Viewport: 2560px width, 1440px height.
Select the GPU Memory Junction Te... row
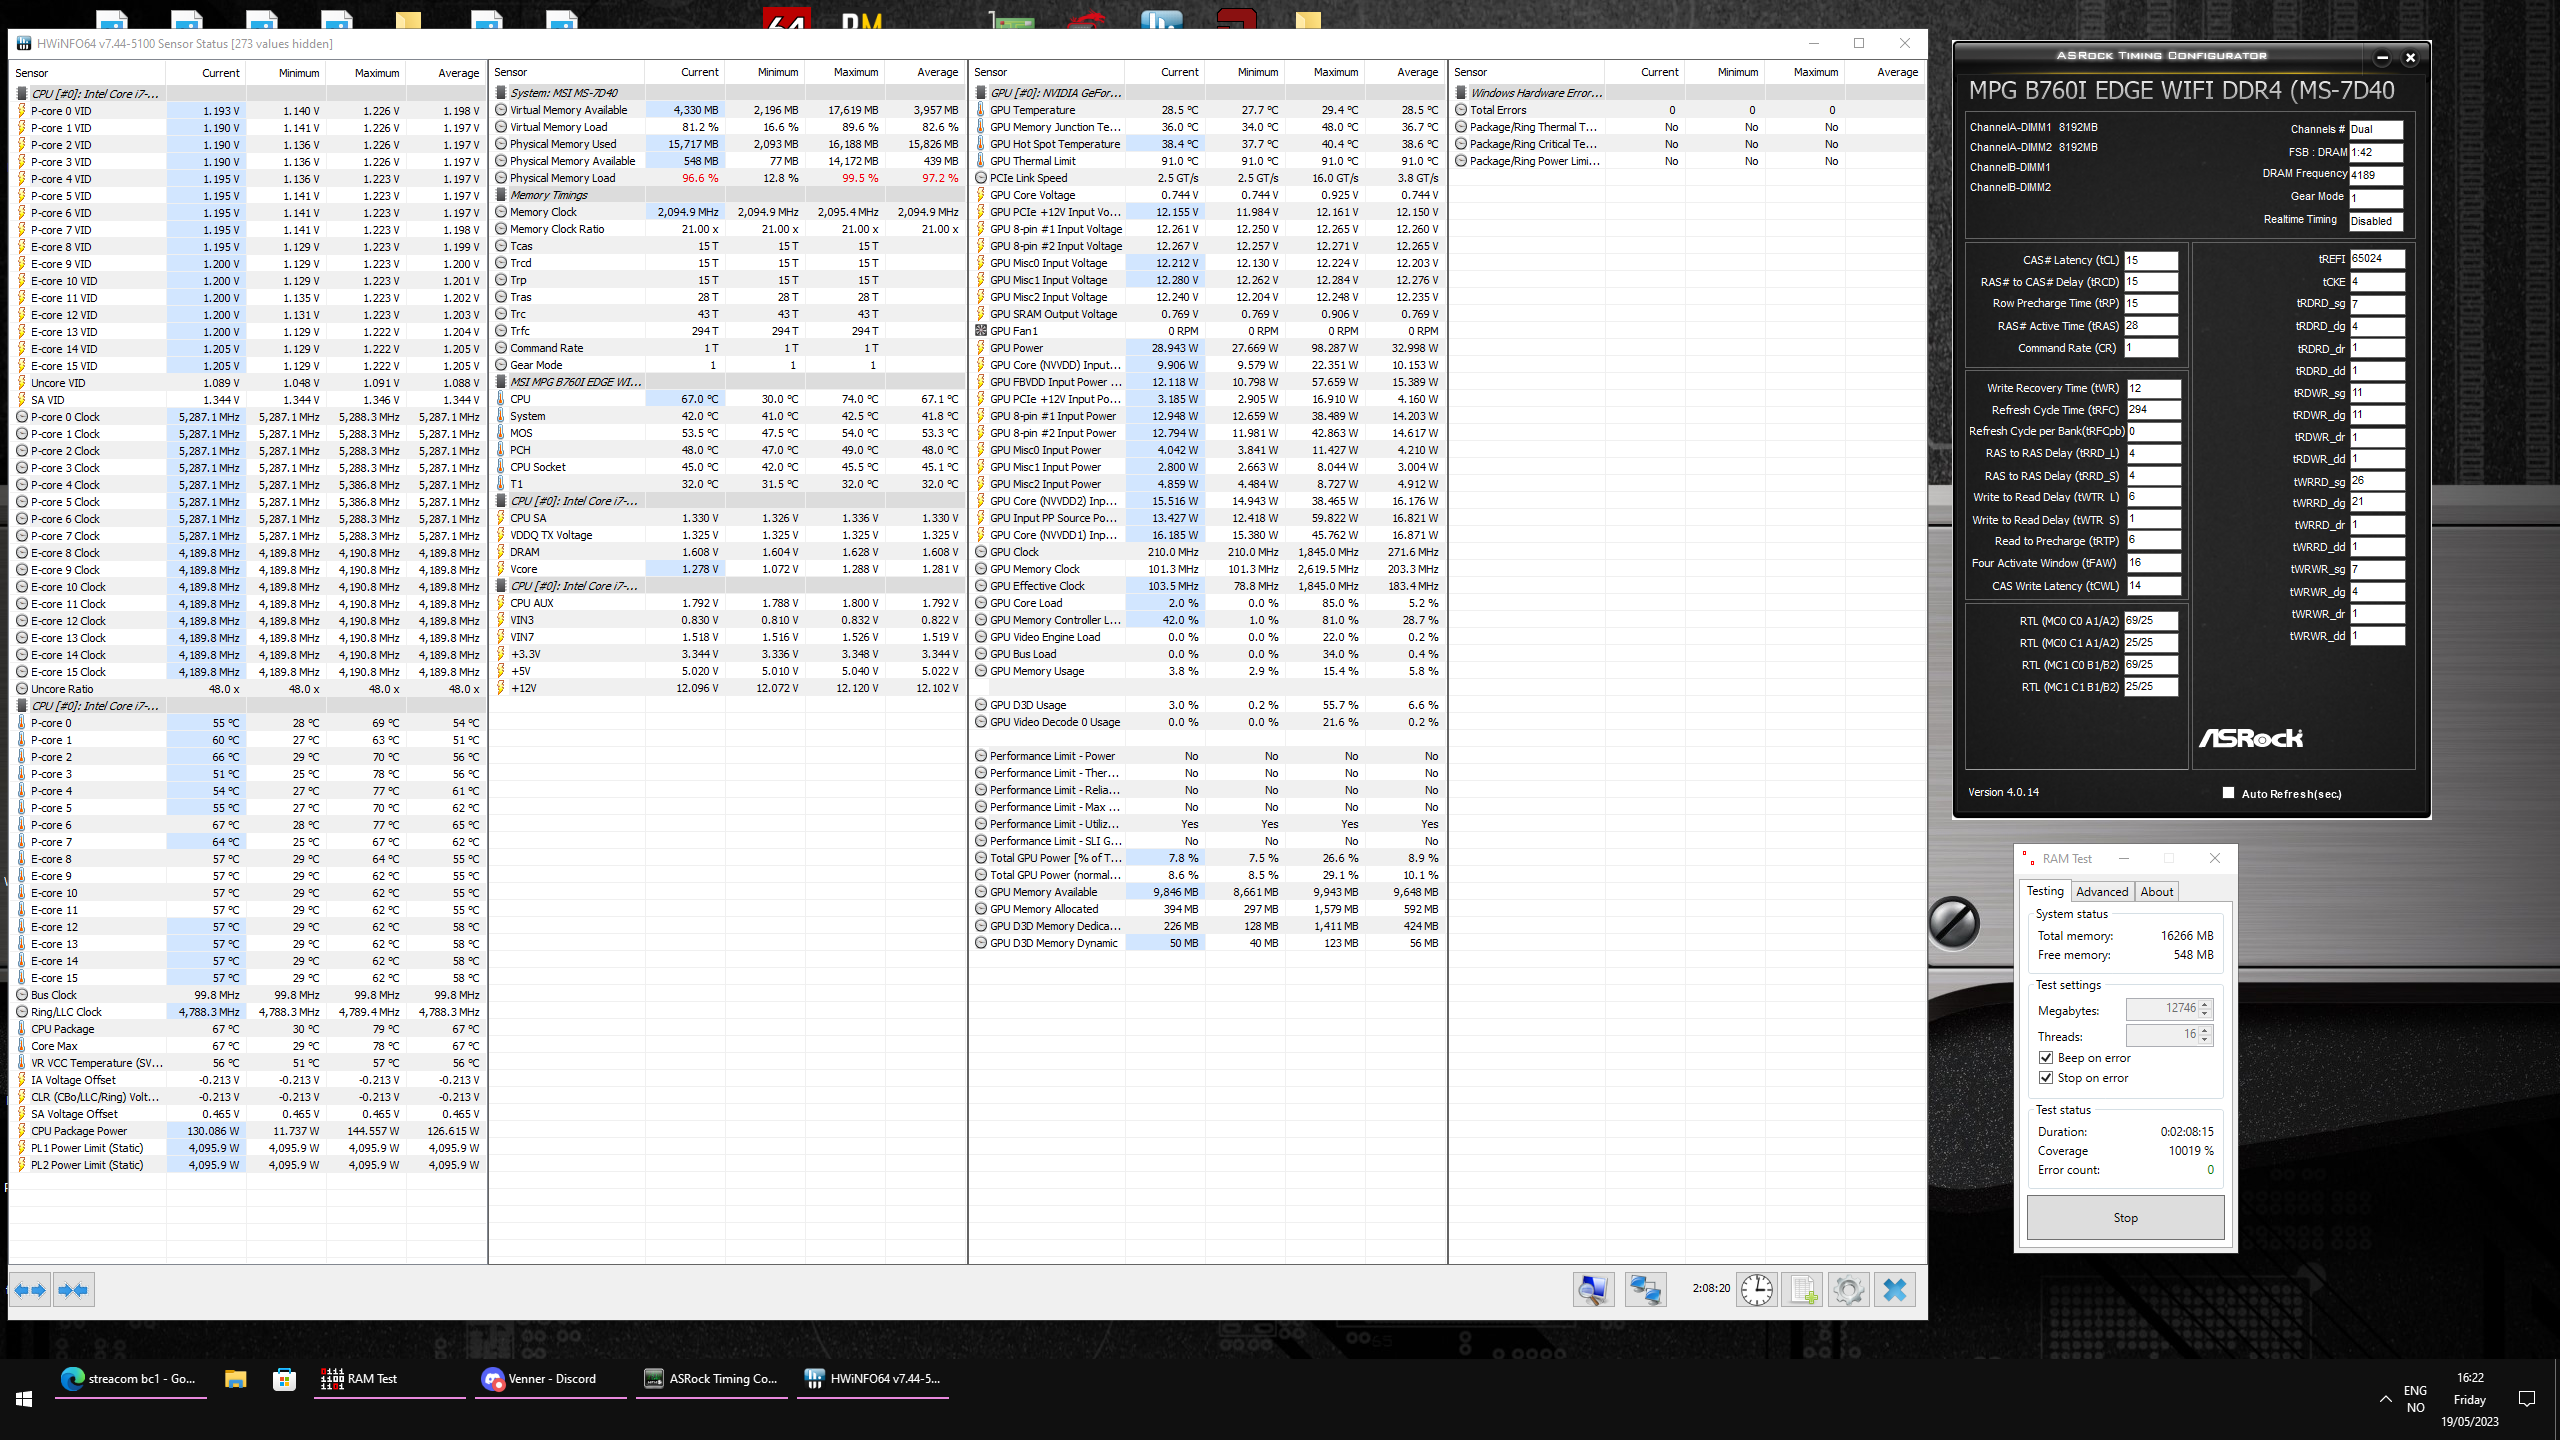1207,127
